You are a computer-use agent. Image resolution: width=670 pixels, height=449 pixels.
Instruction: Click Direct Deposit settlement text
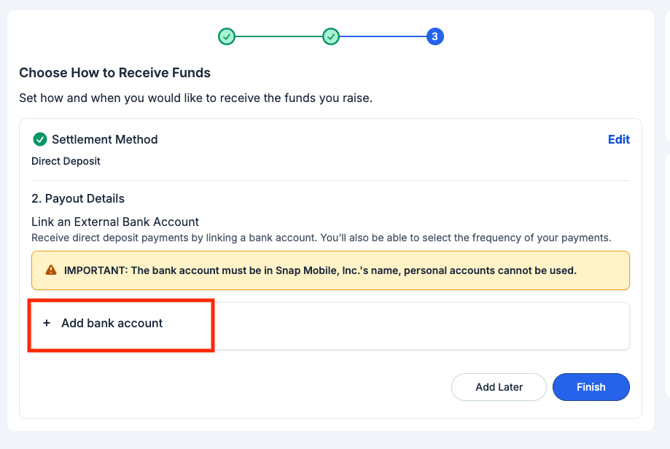[66, 161]
